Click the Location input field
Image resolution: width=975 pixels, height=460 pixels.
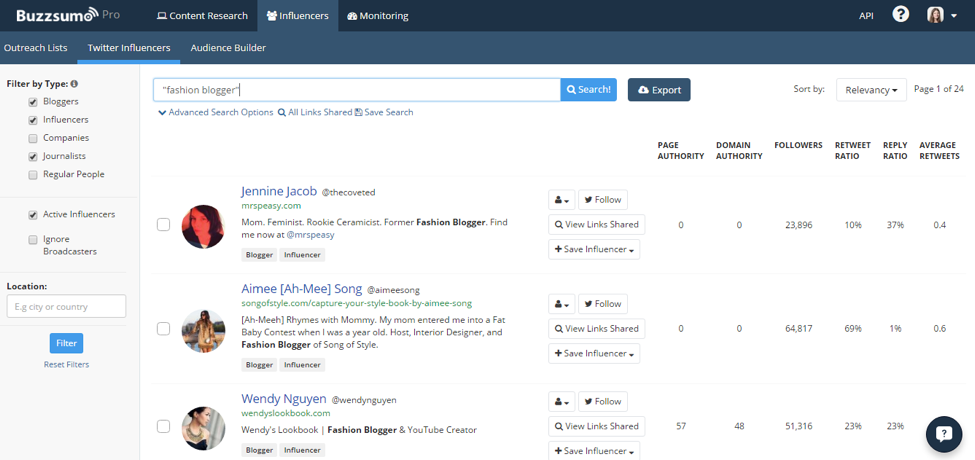click(x=67, y=306)
